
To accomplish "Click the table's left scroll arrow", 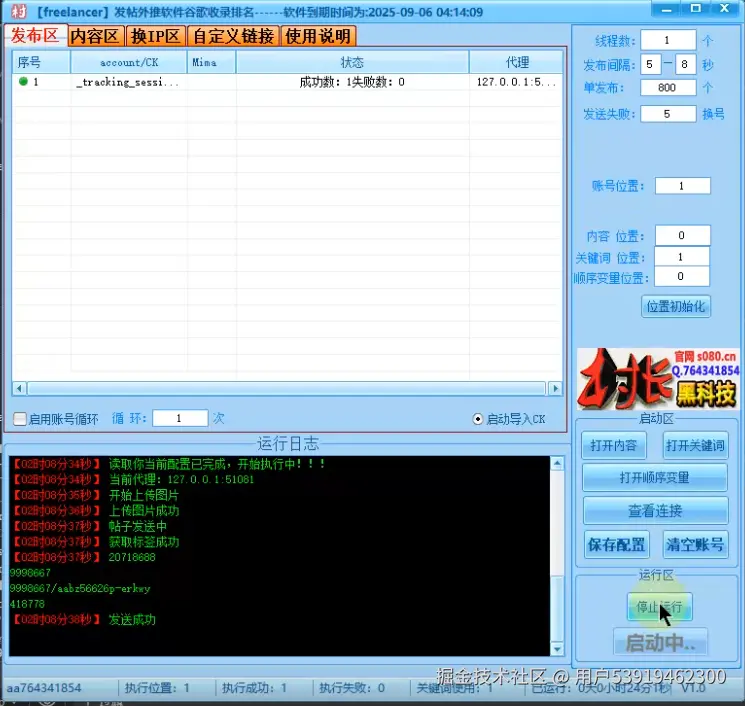I will pos(19,389).
